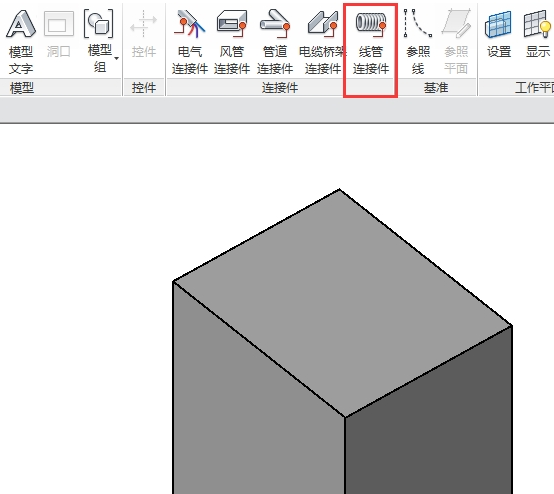The image size is (554, 494).
Task: Click the Model (模型) panel title
Action: 22,88
